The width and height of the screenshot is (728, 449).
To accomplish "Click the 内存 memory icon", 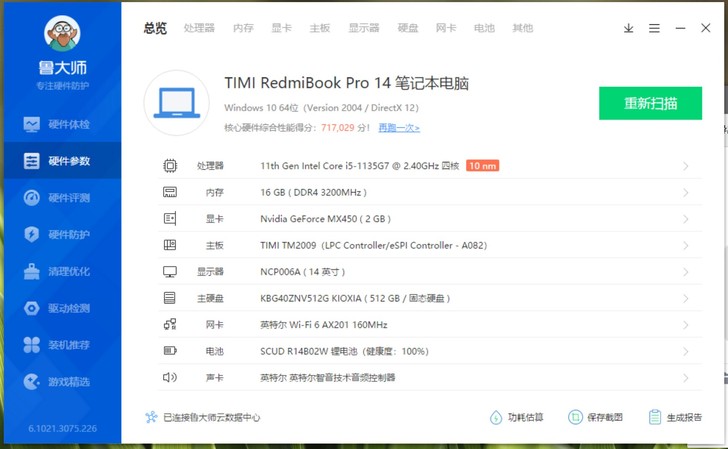I will coord(170,192).
